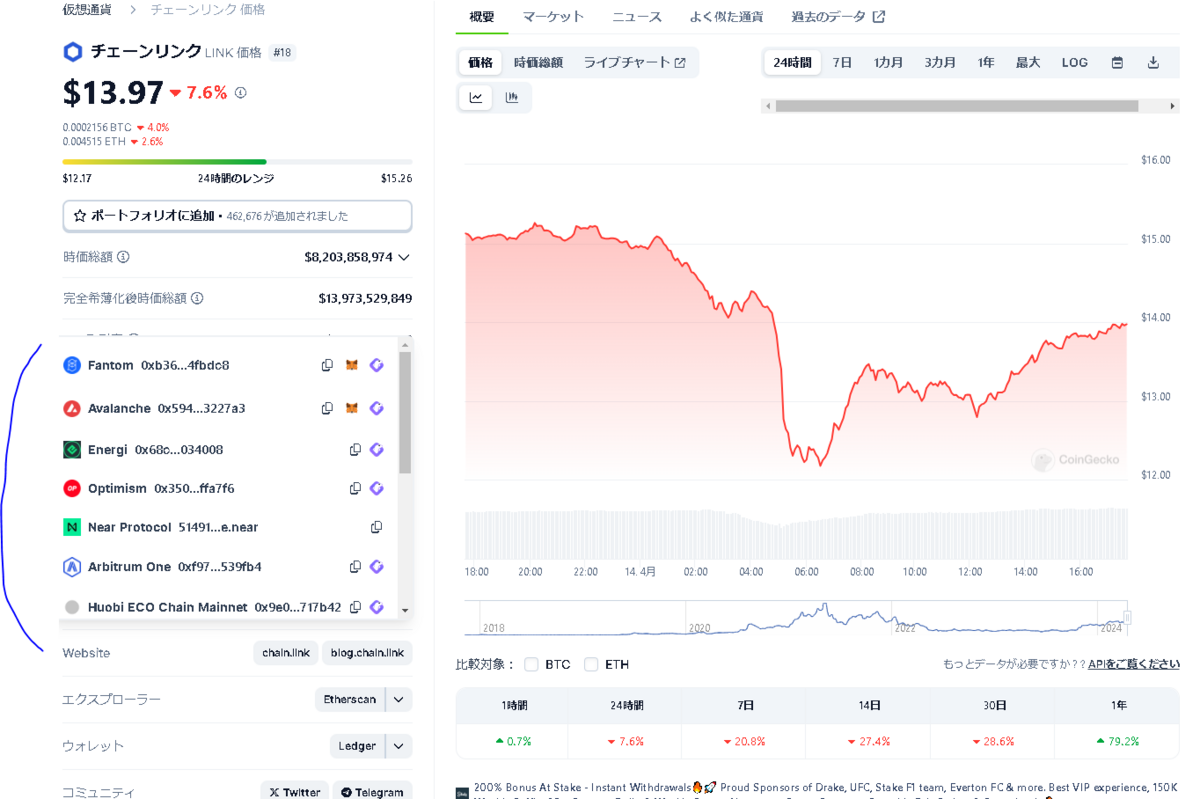Open the Ledger wallet dropdown arrow
1200x799 pixels.
(399, 746)
